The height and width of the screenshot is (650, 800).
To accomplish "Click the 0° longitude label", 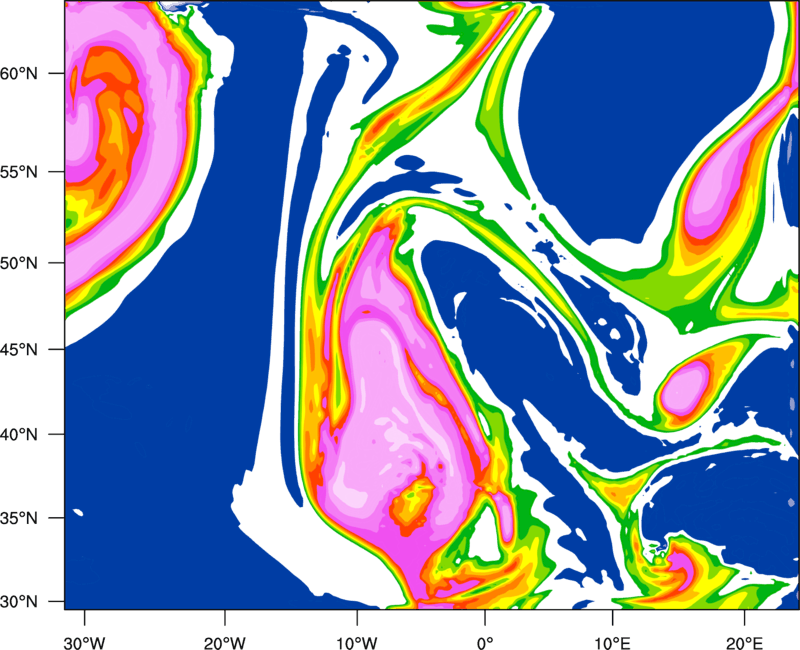I will tap(485, 643).
